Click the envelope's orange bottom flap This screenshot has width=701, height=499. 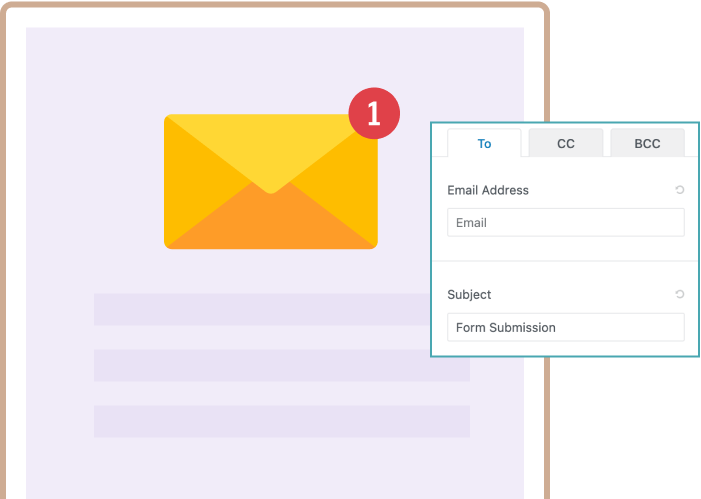(x=270, y=222)
